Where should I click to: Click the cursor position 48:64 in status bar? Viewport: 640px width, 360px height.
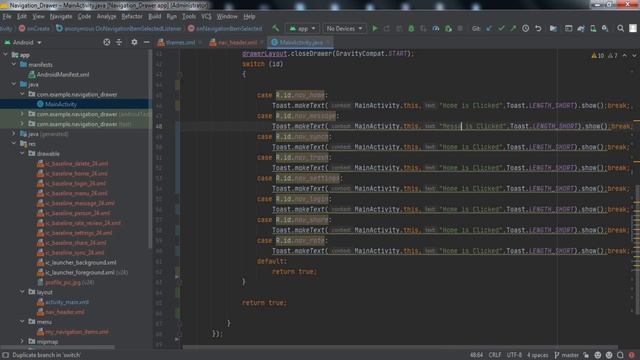[476, 355]
